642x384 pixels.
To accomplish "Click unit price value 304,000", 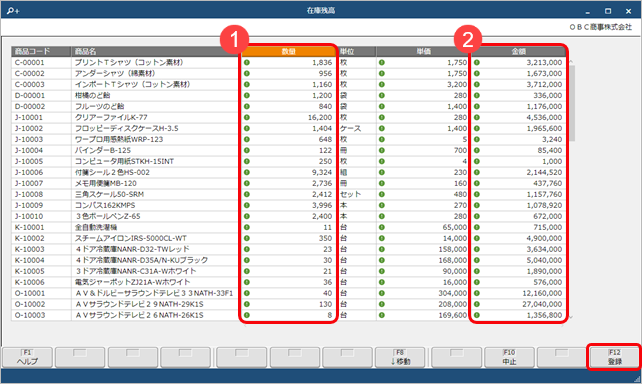I will pyautogui.click(x=452, y=293).
